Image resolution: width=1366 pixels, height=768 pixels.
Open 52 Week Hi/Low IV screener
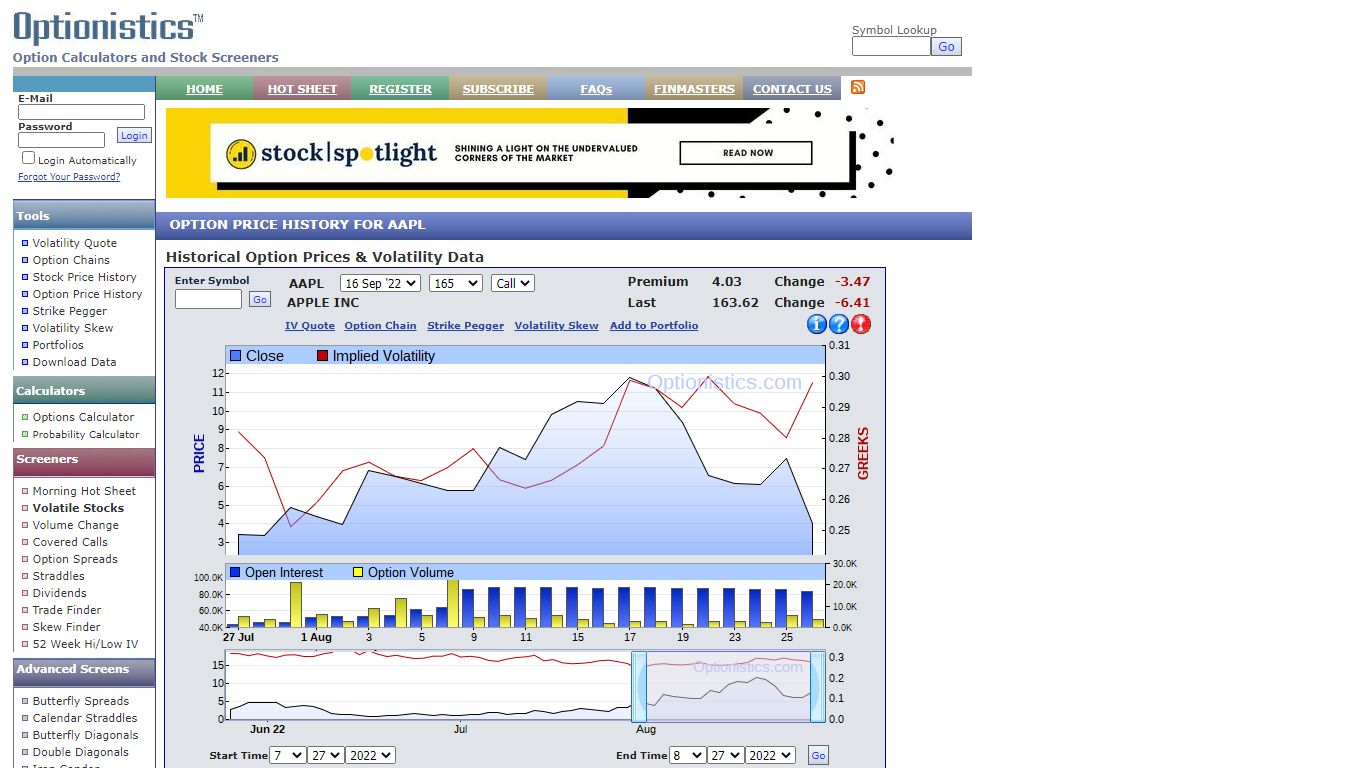pyautogui.click(x=85, y=644)
